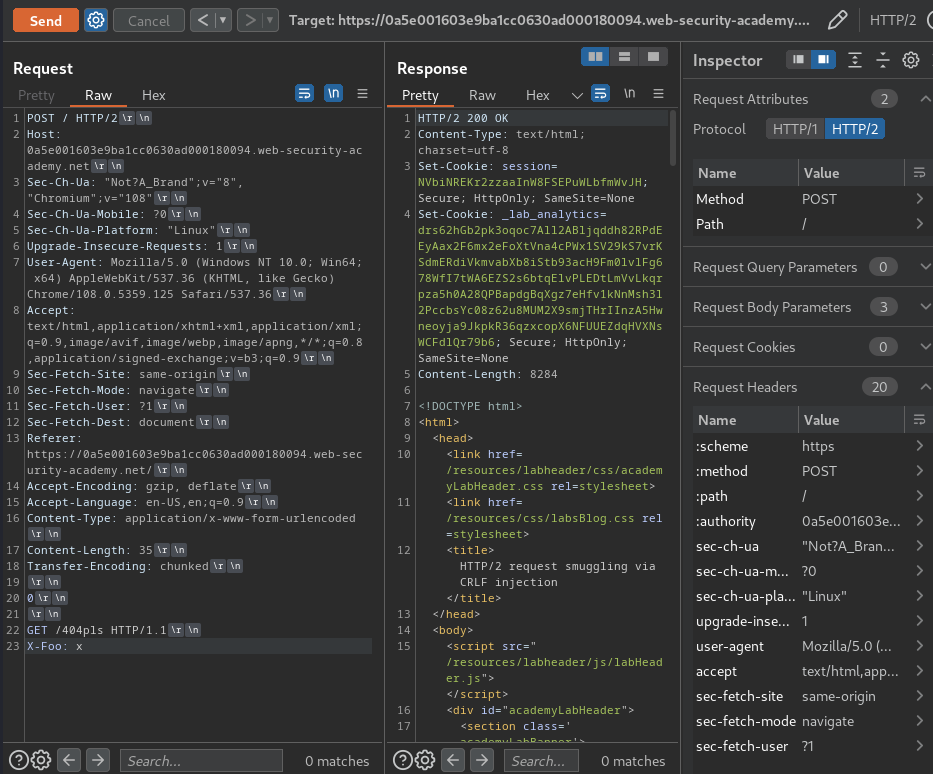The width and height of the screenshot is (933, 774).
Task: Toggle word wrap in Response panel
Action: tap(600, 93)
